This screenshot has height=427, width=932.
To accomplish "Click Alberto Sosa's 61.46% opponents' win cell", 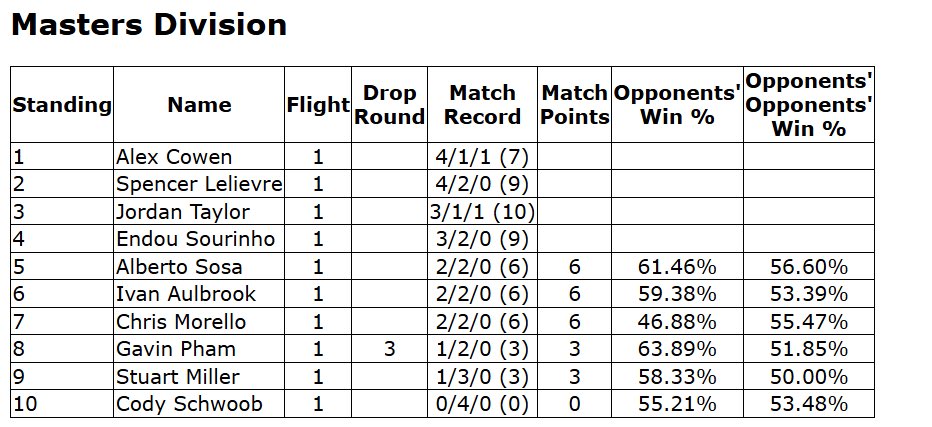I will pos(677,267).
